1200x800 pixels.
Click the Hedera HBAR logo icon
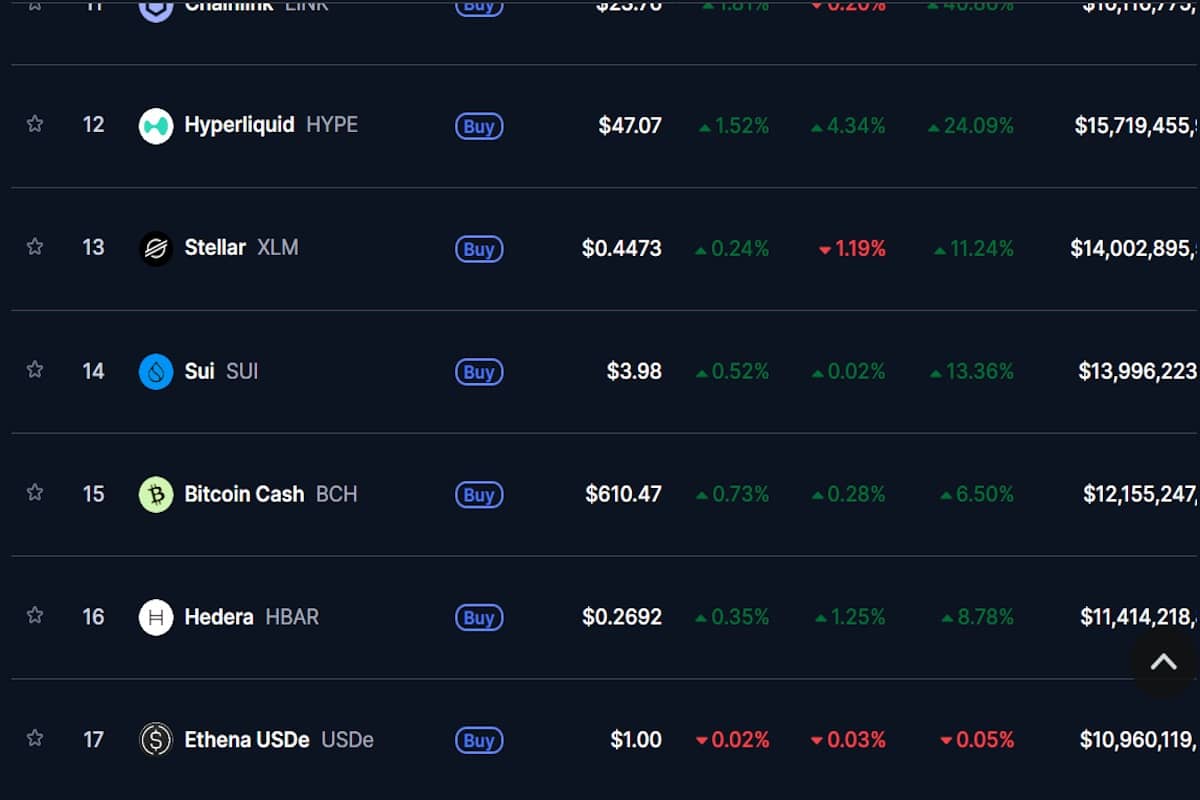click(156, 618)
